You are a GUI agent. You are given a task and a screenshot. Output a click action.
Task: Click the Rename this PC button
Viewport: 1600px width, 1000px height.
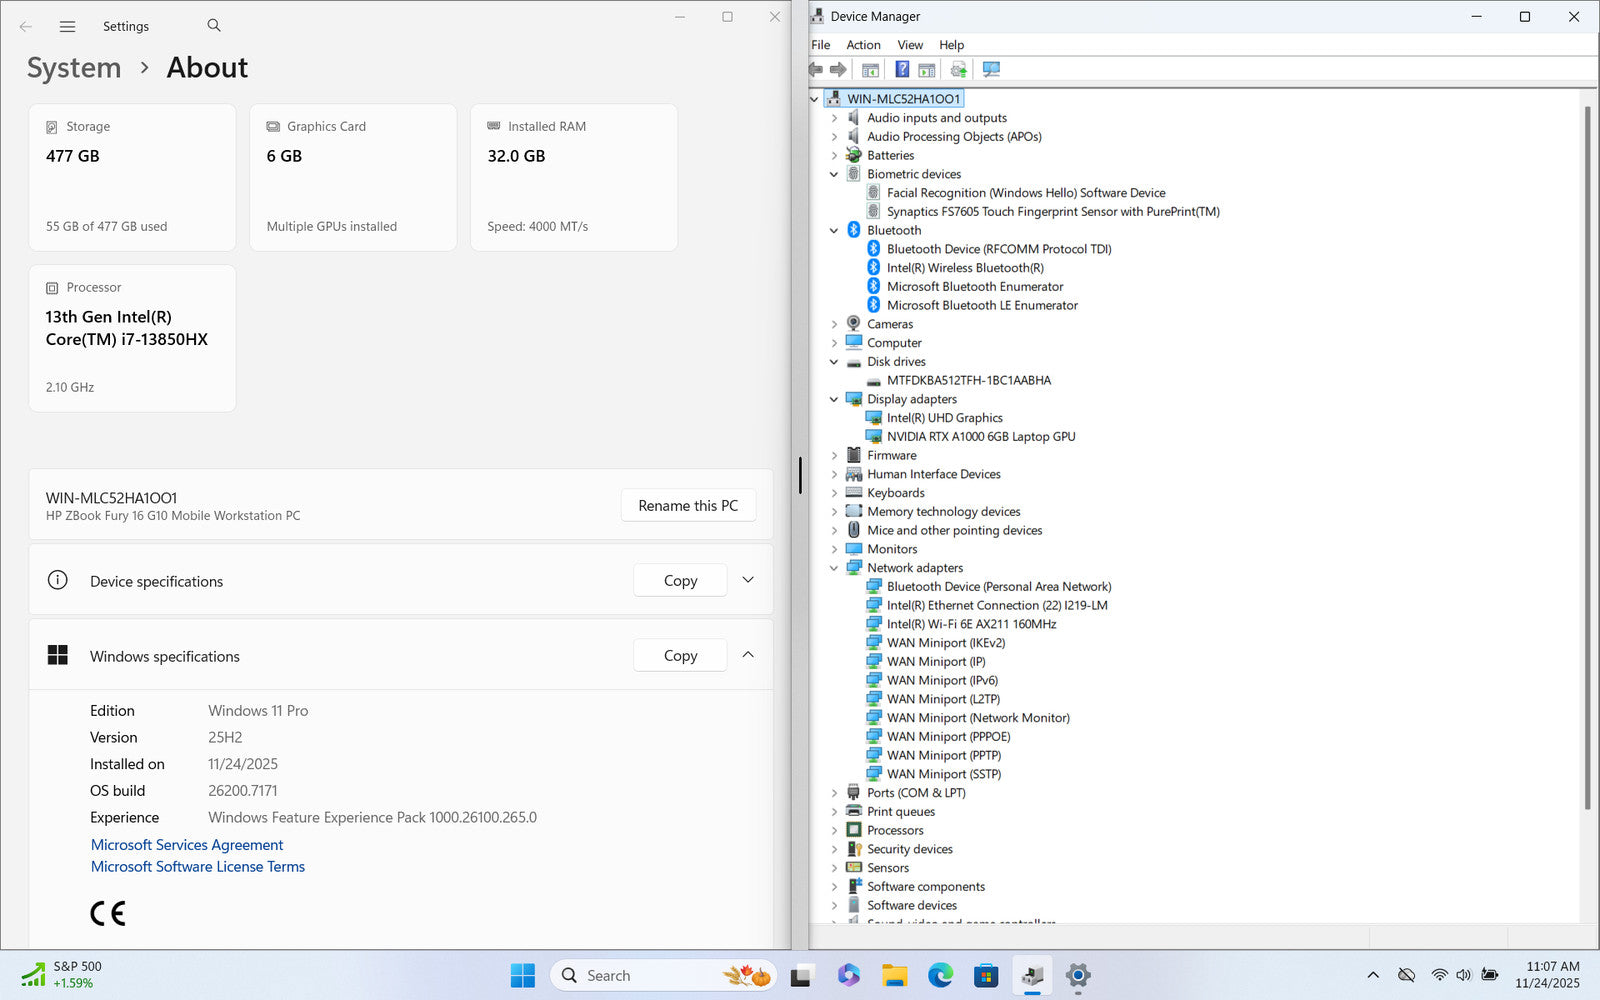[688, 506]
